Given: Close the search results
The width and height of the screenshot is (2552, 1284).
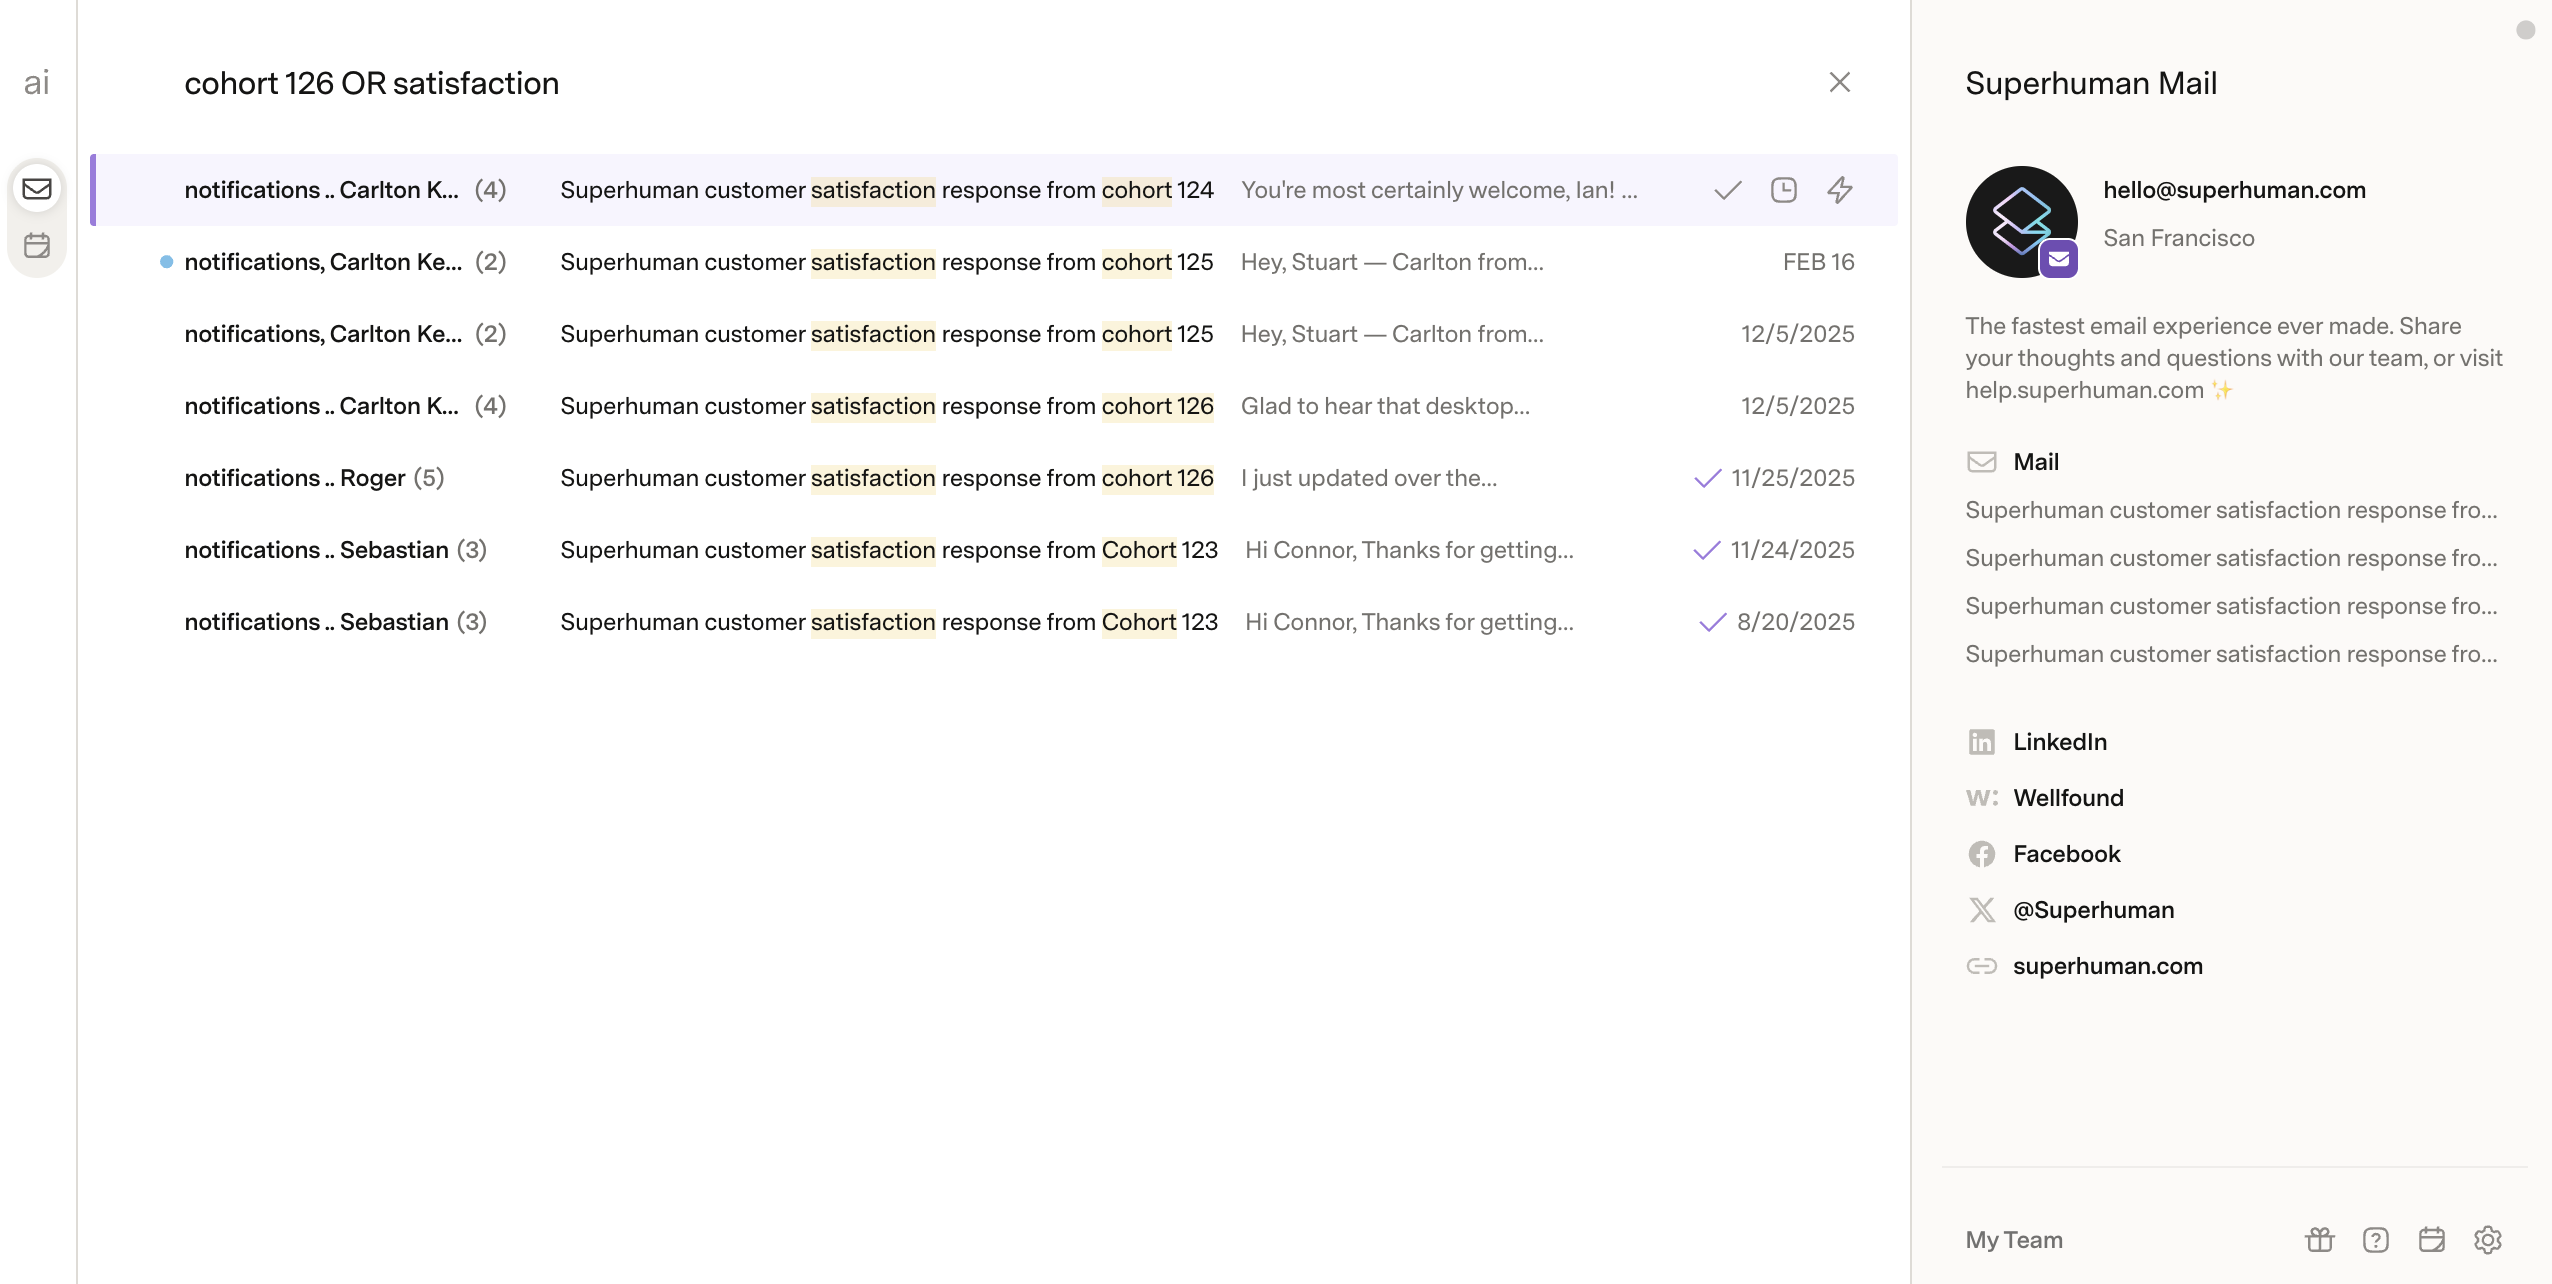Looking at the screenshot, I should pyautogui.click(x=1840, y=82).
